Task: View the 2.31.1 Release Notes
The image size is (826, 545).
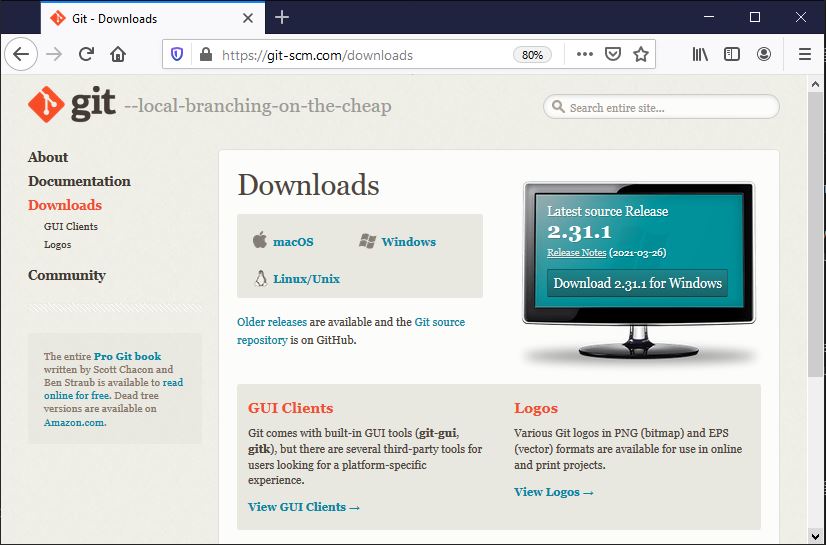Action: tap(576, 252)
